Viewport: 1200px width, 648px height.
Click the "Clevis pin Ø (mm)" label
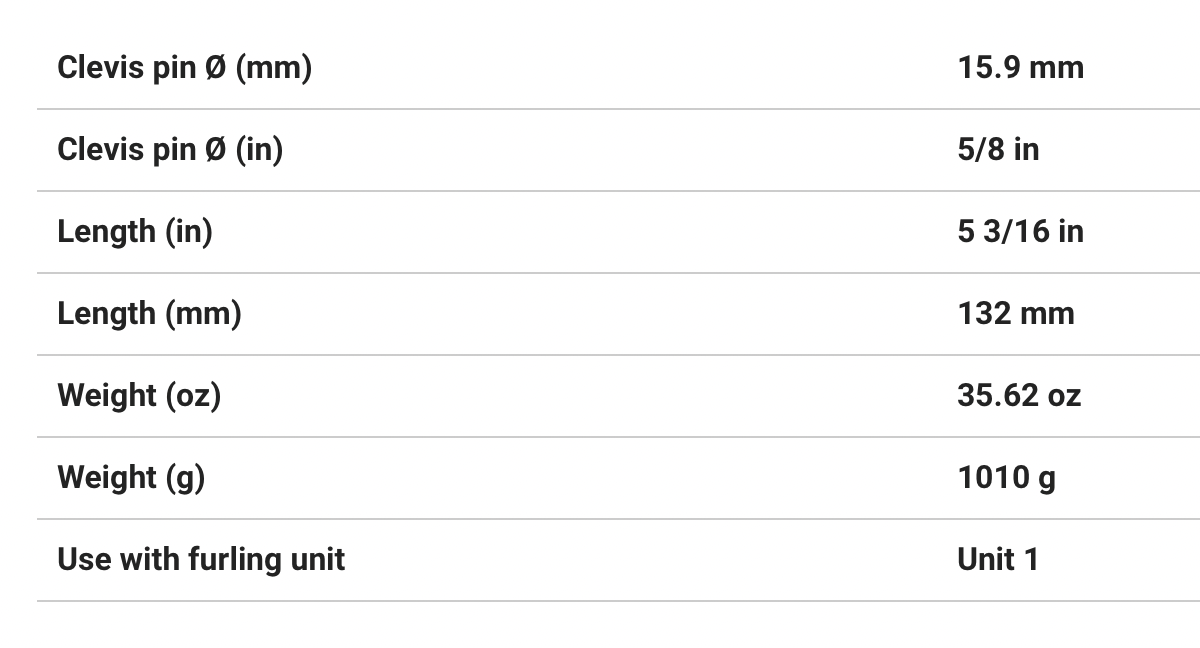184,68
